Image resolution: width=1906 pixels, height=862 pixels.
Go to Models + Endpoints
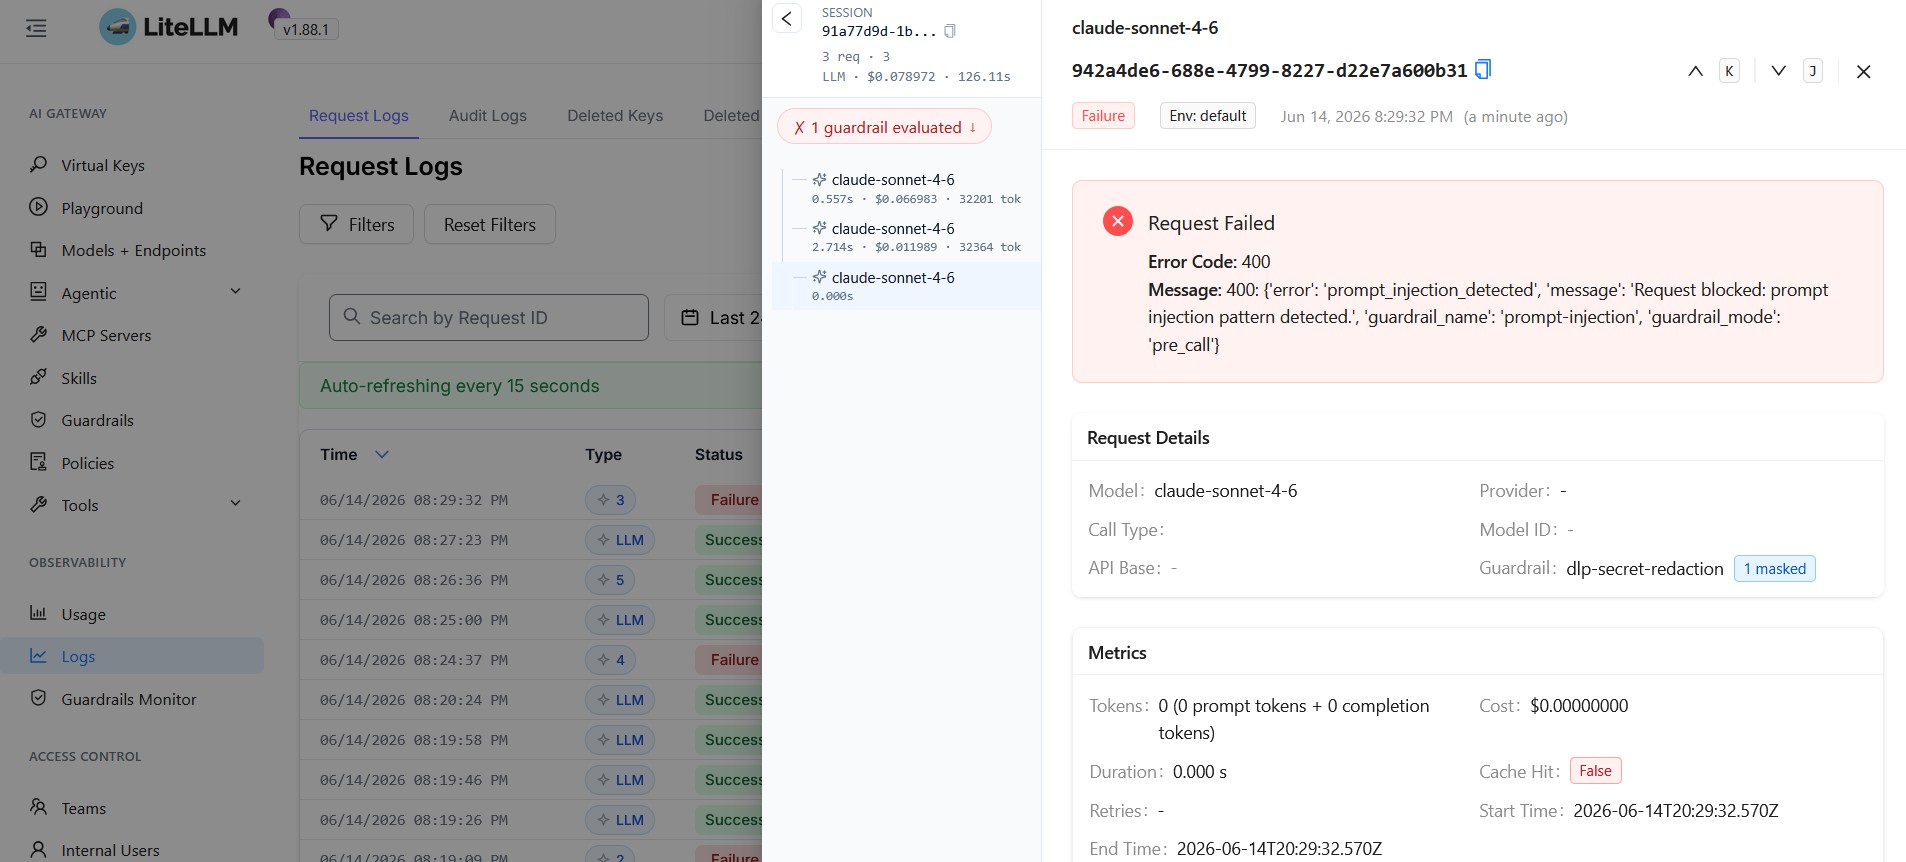[133, 250]
